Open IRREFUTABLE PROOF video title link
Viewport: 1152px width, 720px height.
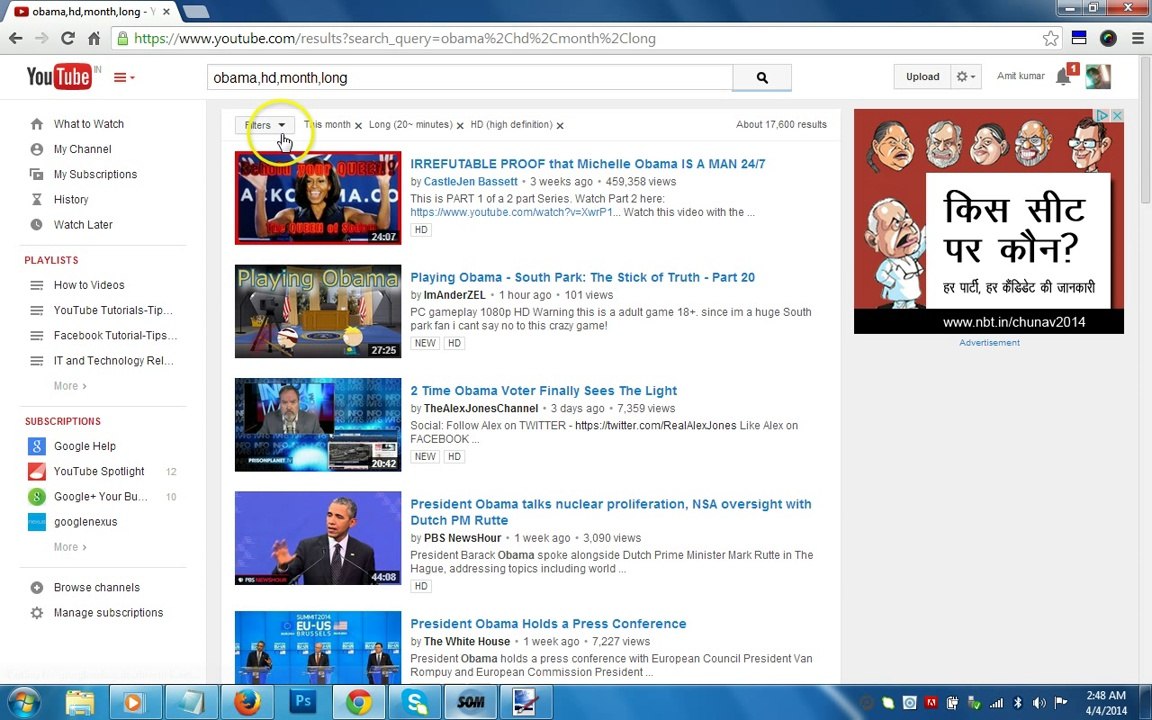[588, 164]
